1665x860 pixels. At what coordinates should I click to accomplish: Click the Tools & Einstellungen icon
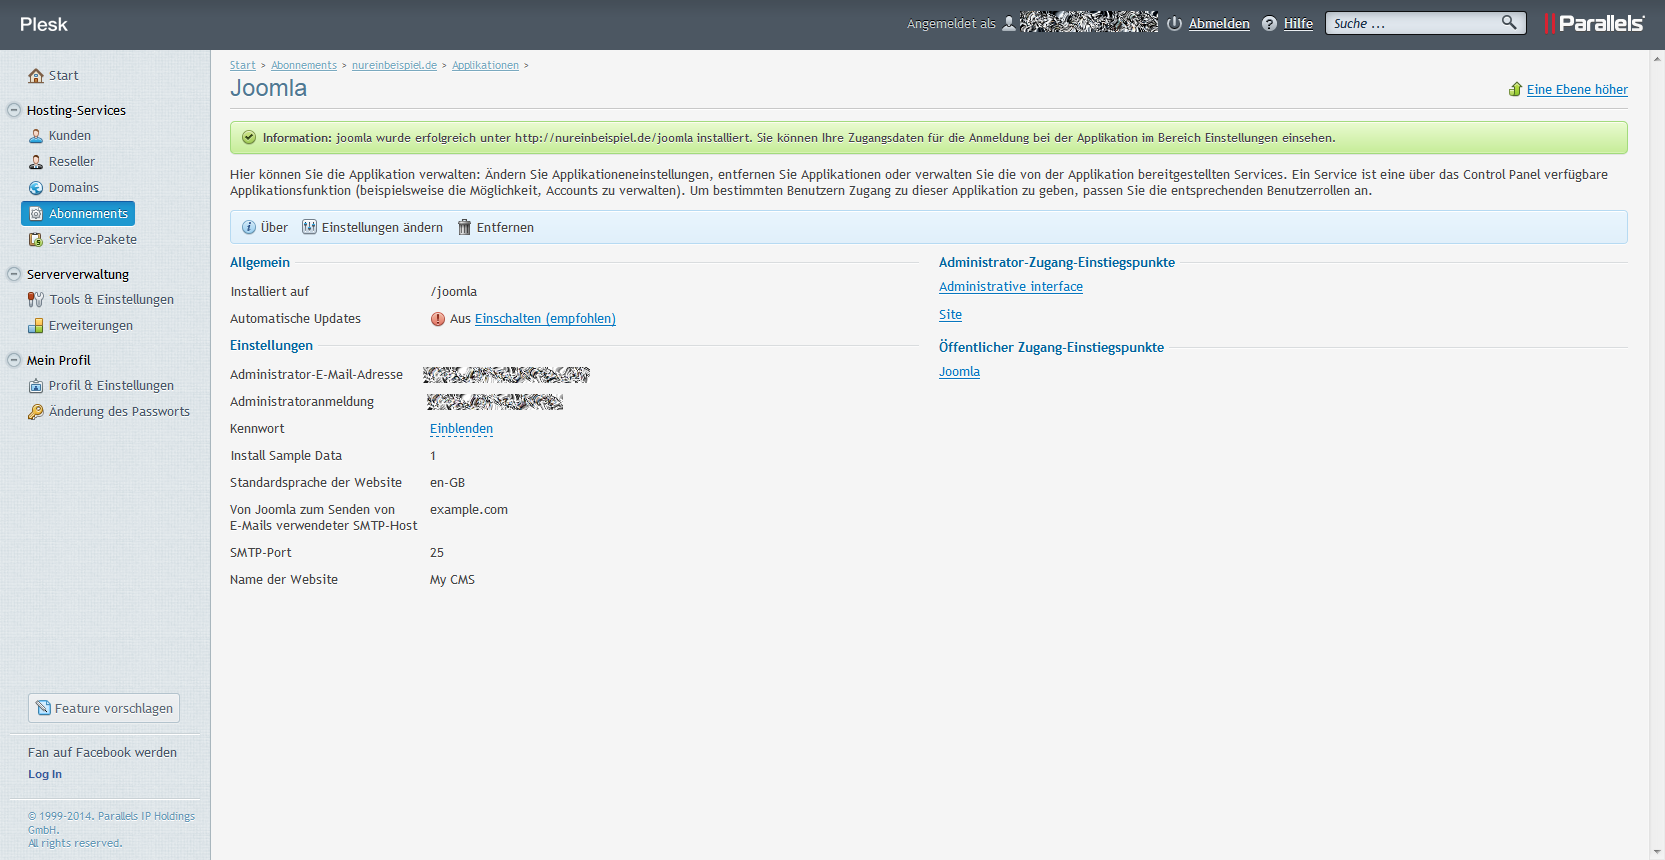point(36,300)
